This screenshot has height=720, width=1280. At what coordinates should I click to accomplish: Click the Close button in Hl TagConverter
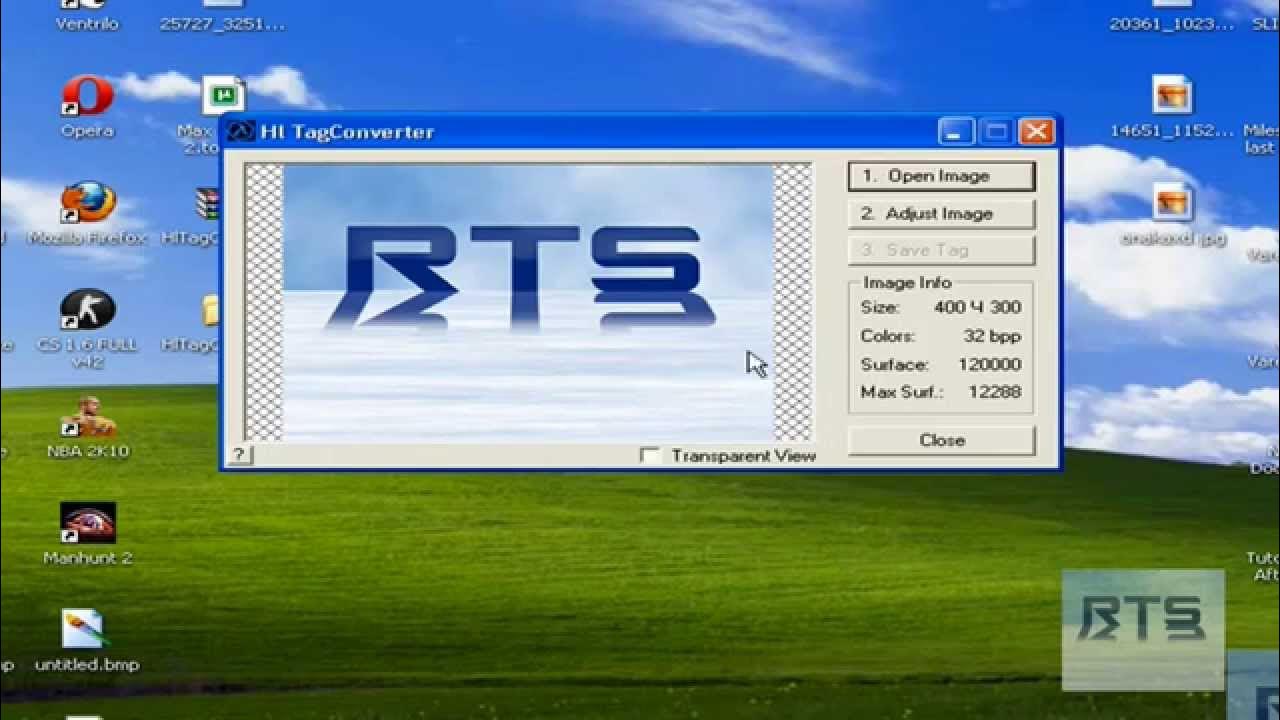point(941,440)
